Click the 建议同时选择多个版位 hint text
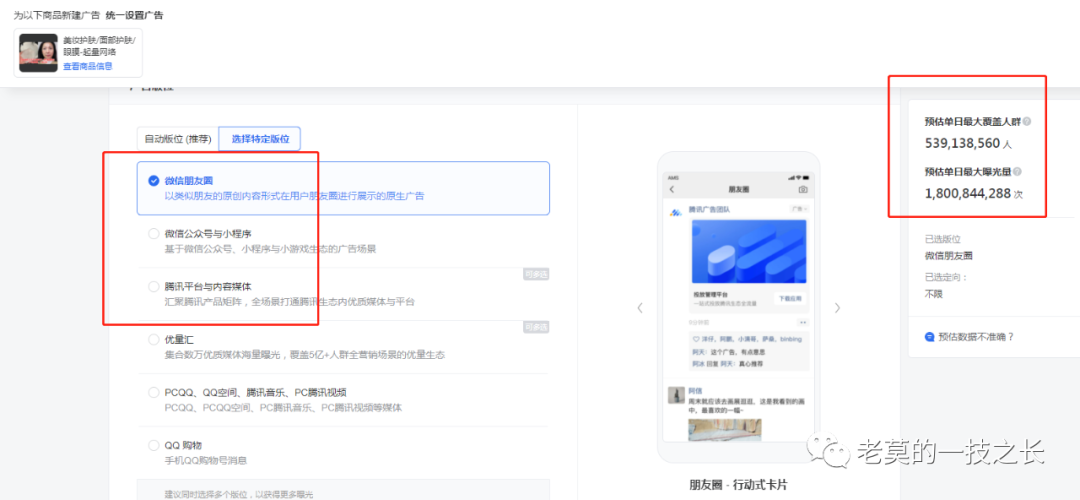This screenshot has width=1080, height=500. tap(238, 494)
